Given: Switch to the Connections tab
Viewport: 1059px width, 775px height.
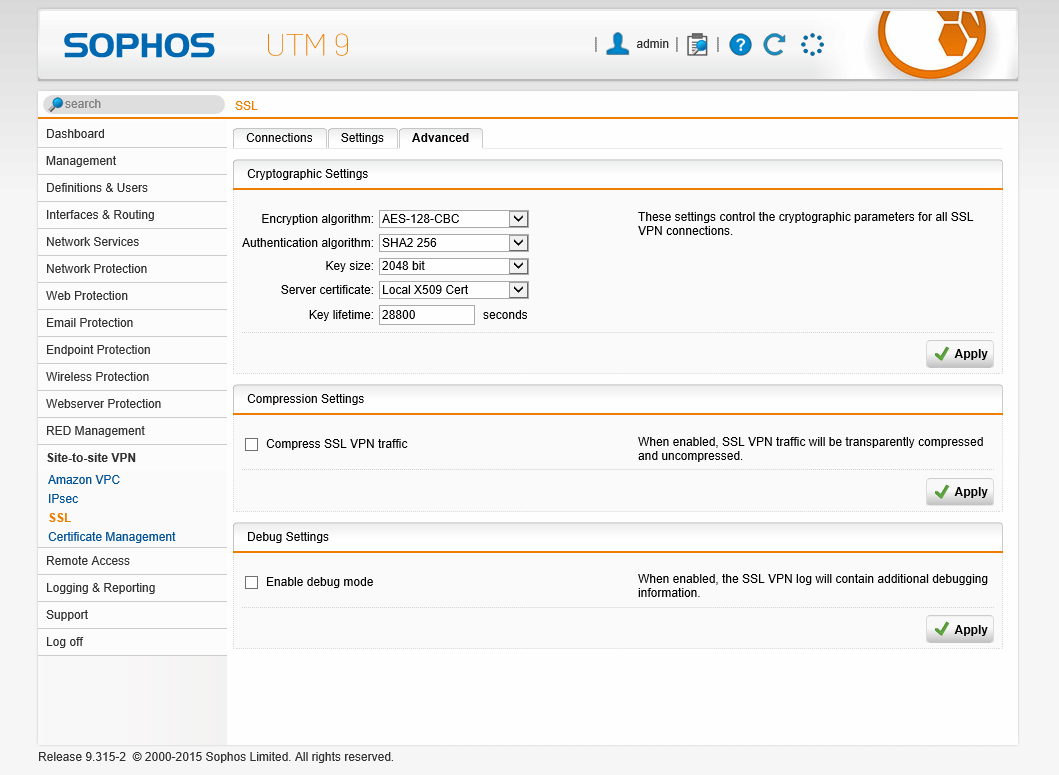Looking at the screenshot, I should tap(279, 138).
